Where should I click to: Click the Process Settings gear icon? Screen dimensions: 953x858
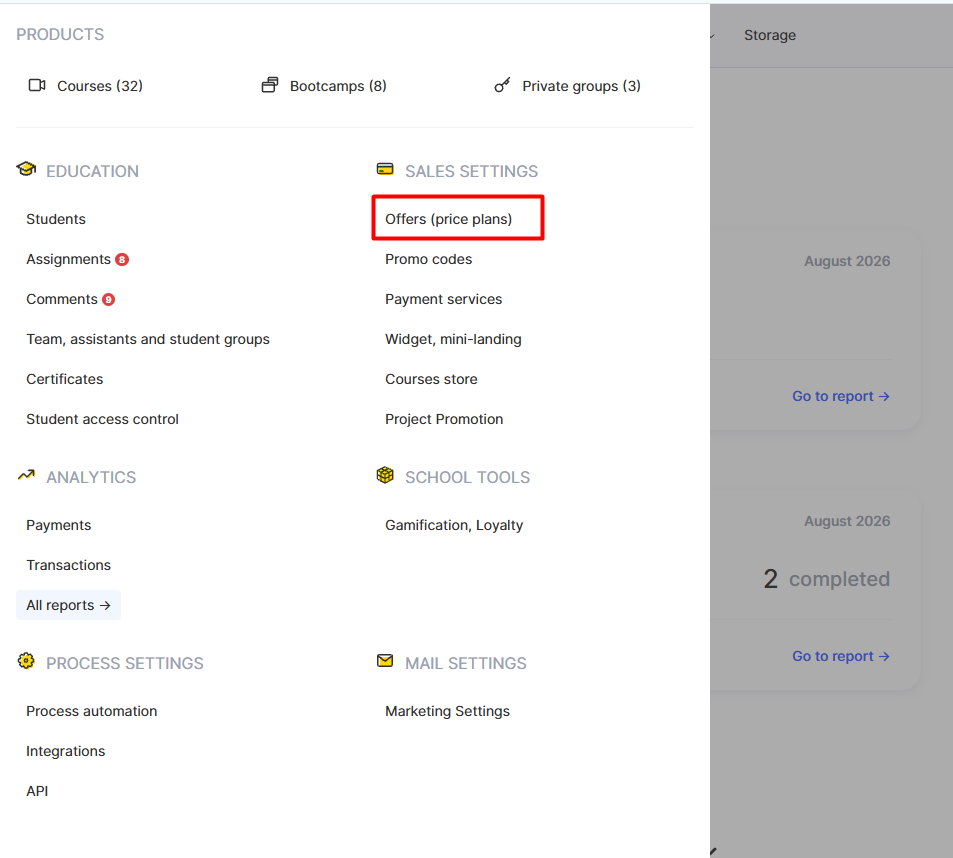(x=26, y=661)
